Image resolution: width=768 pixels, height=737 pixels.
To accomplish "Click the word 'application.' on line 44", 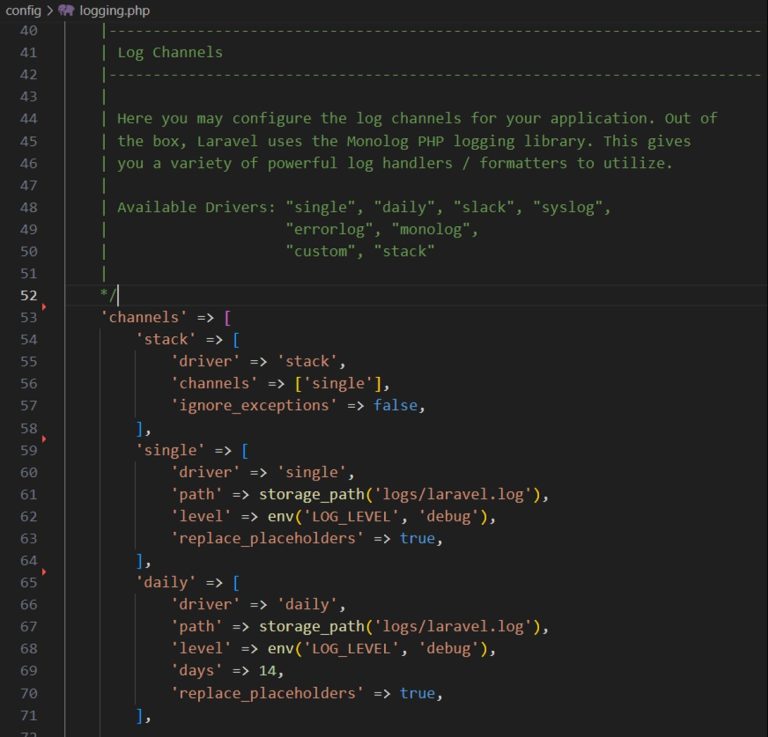I will point(603,119).
